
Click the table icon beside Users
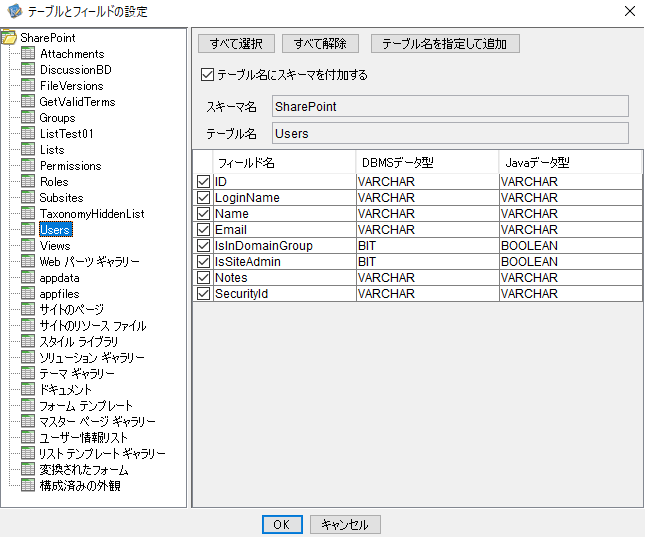[28, 229]
